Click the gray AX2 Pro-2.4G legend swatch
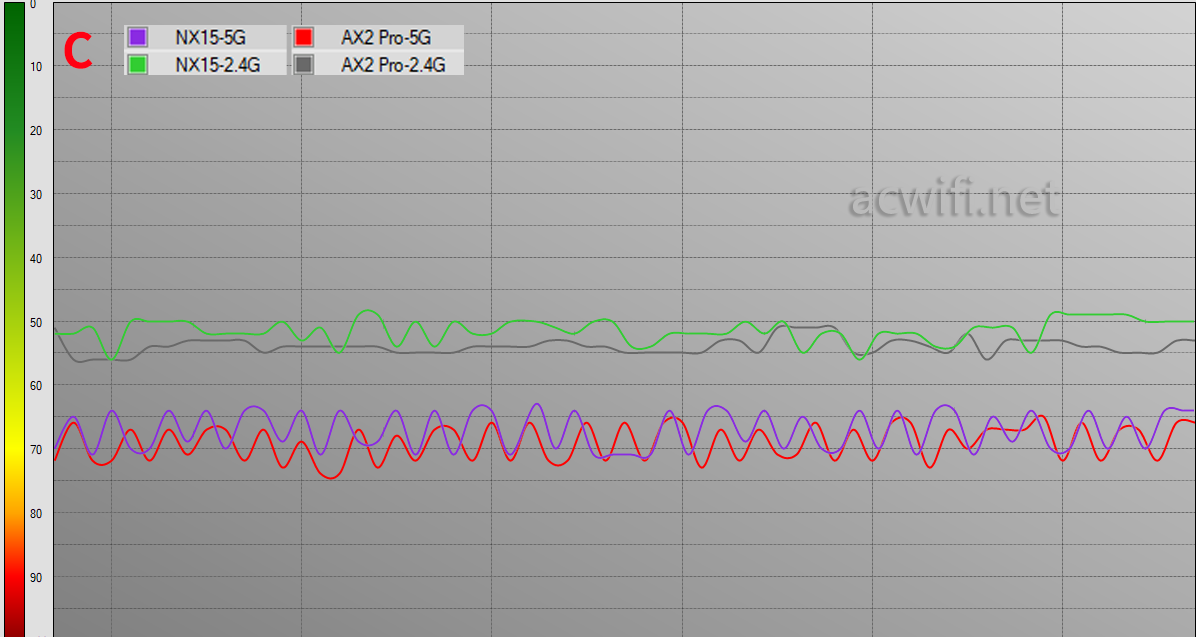The height and width of the screenshot is (637, 1196). pyautogui.click(x=304, y=65)
